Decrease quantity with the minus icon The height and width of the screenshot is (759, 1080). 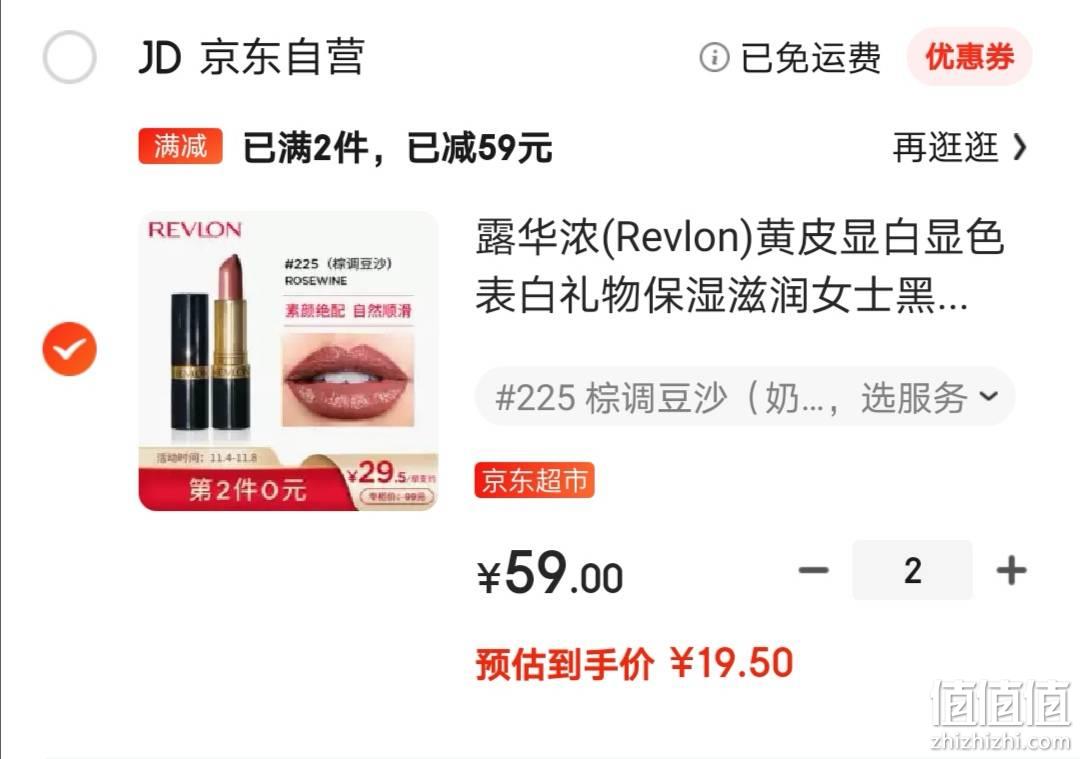[x=813, y=570]
